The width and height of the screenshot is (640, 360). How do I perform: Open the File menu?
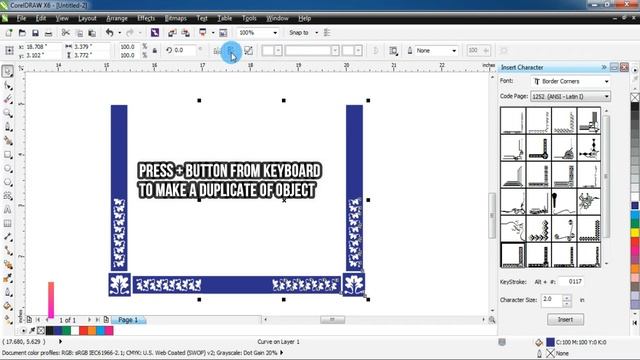coord(21,18)
